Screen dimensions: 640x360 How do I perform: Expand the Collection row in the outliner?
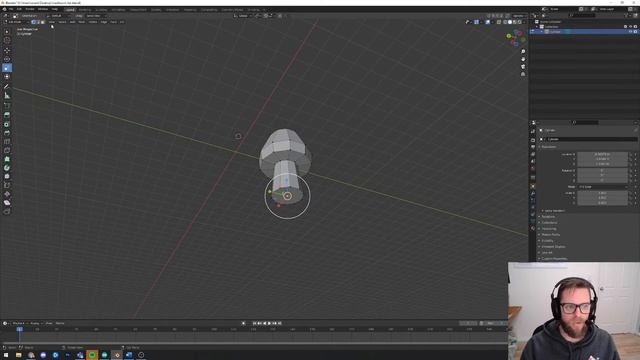click(537, 27)
